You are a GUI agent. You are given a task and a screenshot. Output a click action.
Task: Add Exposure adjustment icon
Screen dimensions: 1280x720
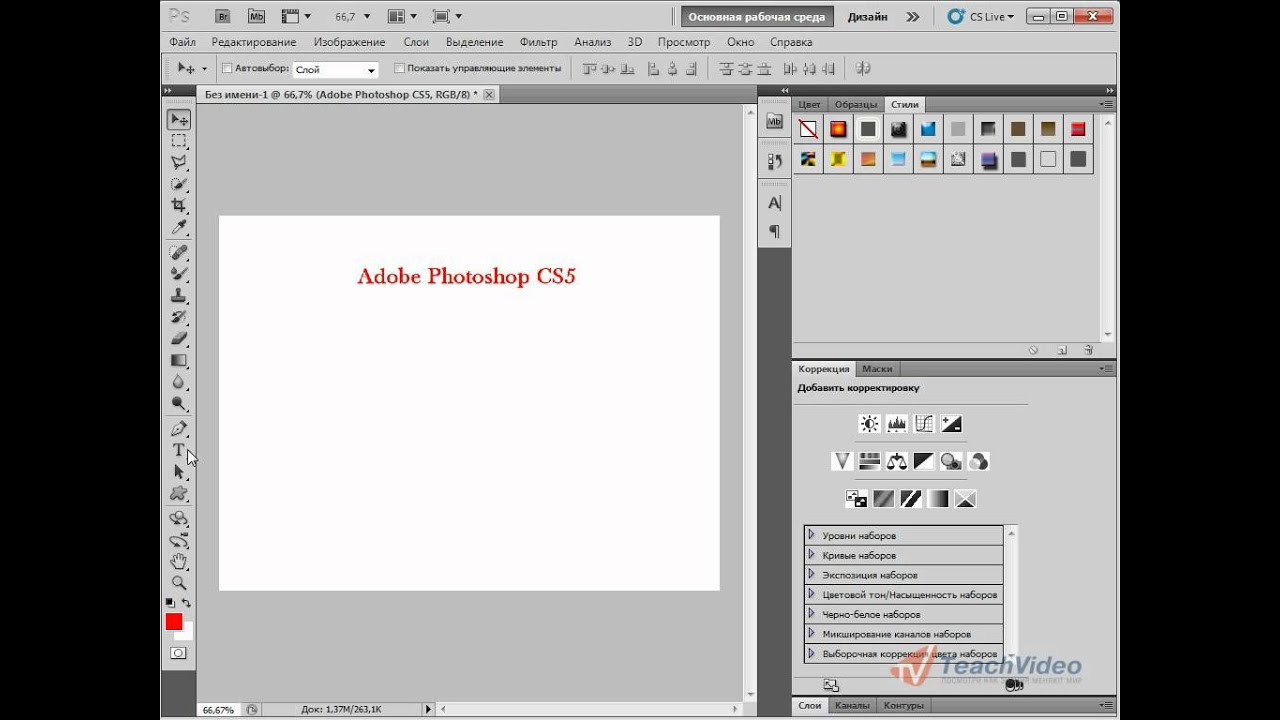pos(951,424)
